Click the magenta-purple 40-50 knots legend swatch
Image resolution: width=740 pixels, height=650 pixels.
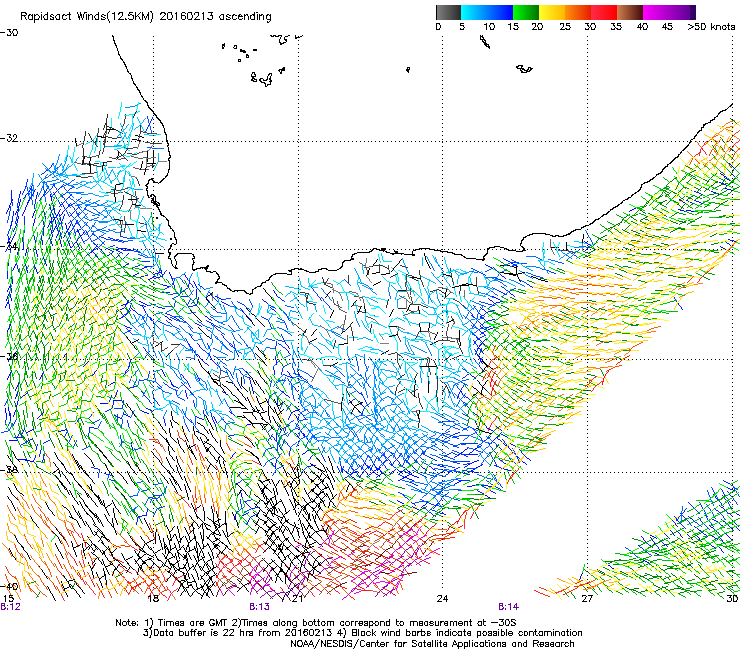pos(669,12)
